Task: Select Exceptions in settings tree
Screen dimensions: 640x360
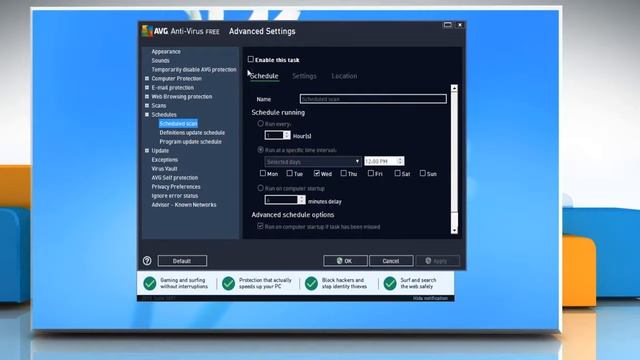Action: pos(164,160)
